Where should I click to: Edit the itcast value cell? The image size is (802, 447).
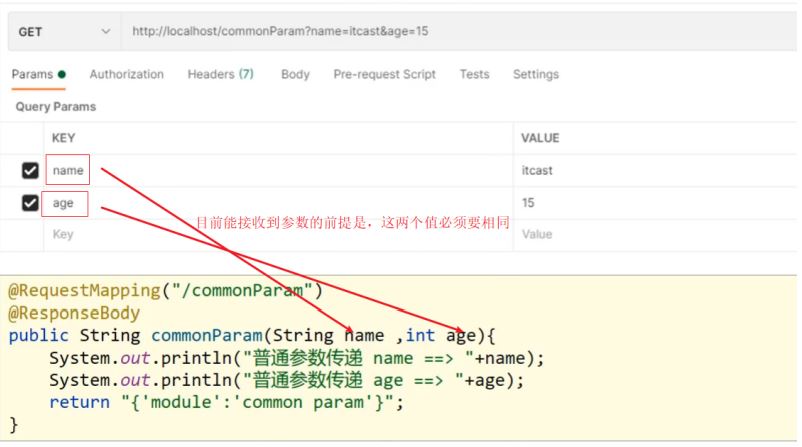click(x=537, y=171)
